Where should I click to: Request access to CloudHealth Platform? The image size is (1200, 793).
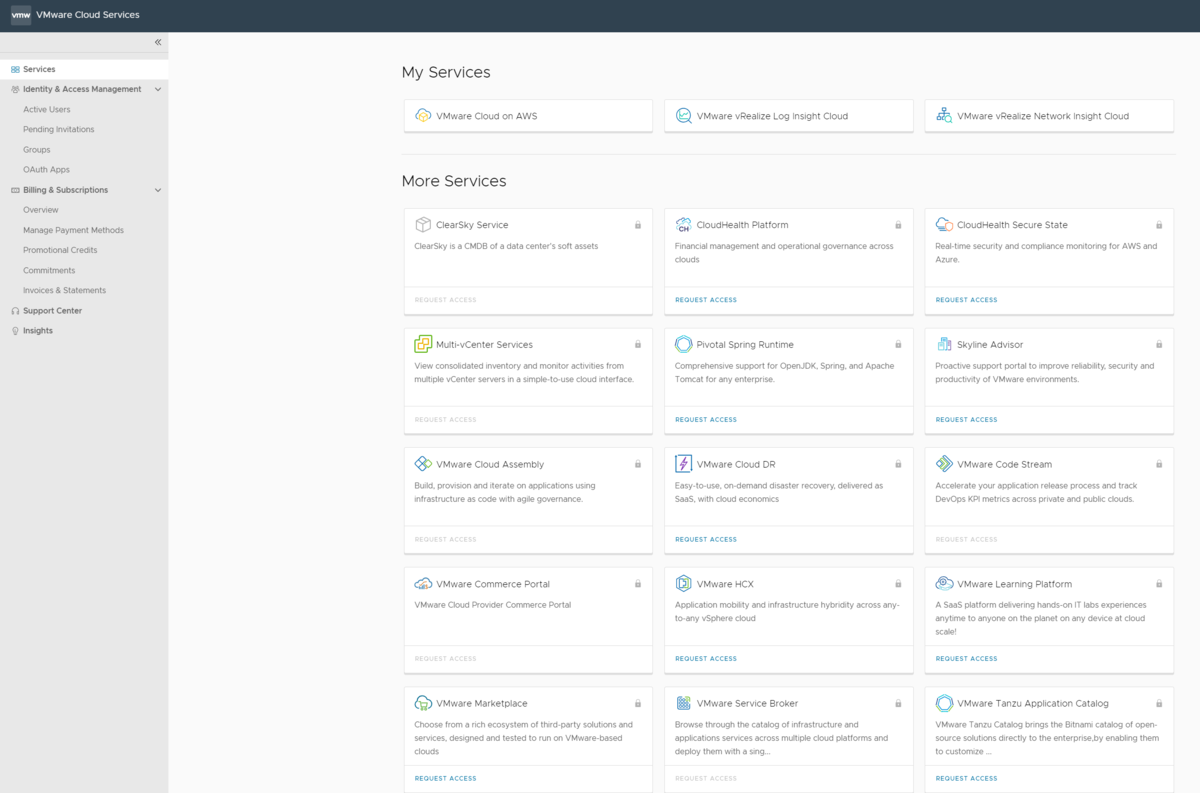[706, 300]
